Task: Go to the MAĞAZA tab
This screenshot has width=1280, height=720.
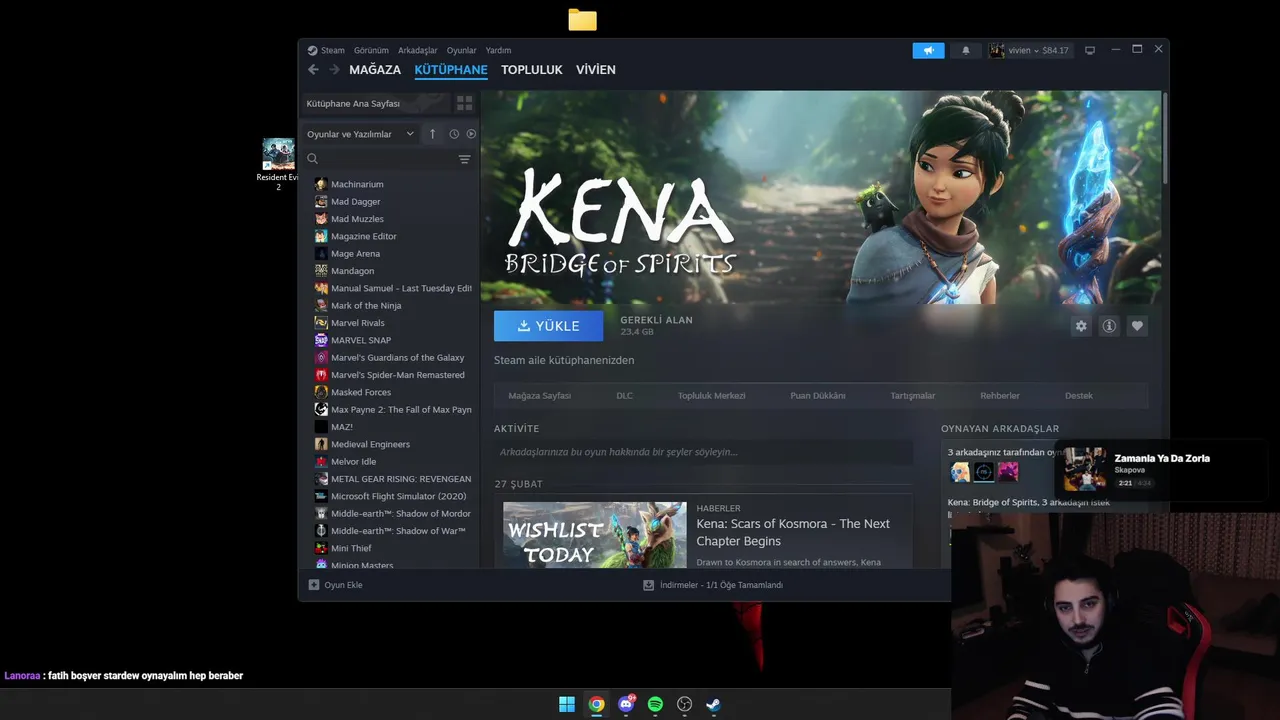Action: (375, 70)
